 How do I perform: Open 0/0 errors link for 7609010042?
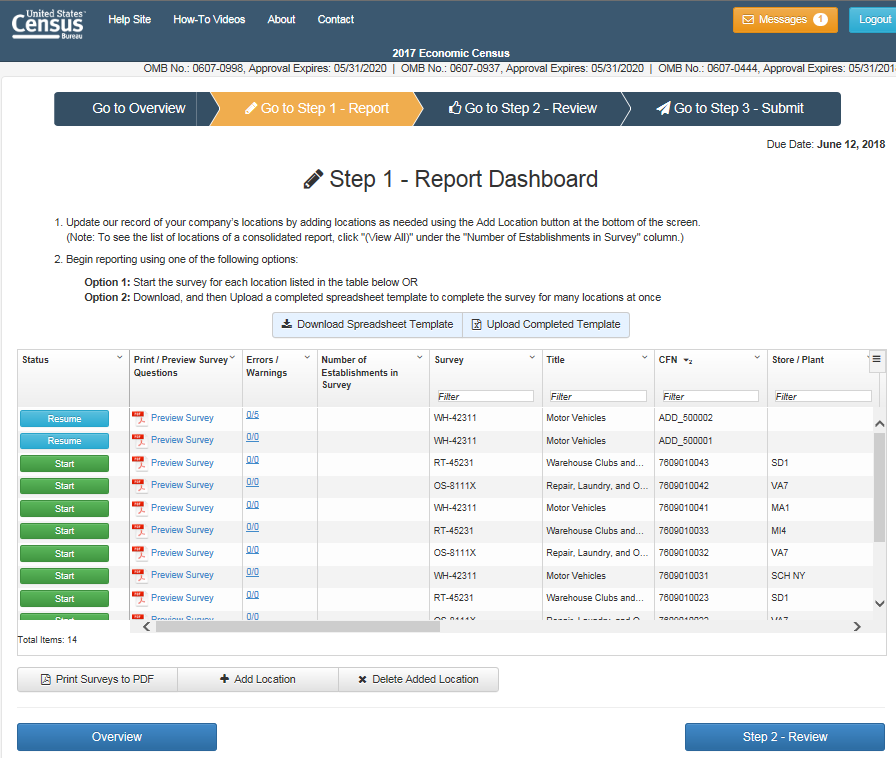[253, 482]
